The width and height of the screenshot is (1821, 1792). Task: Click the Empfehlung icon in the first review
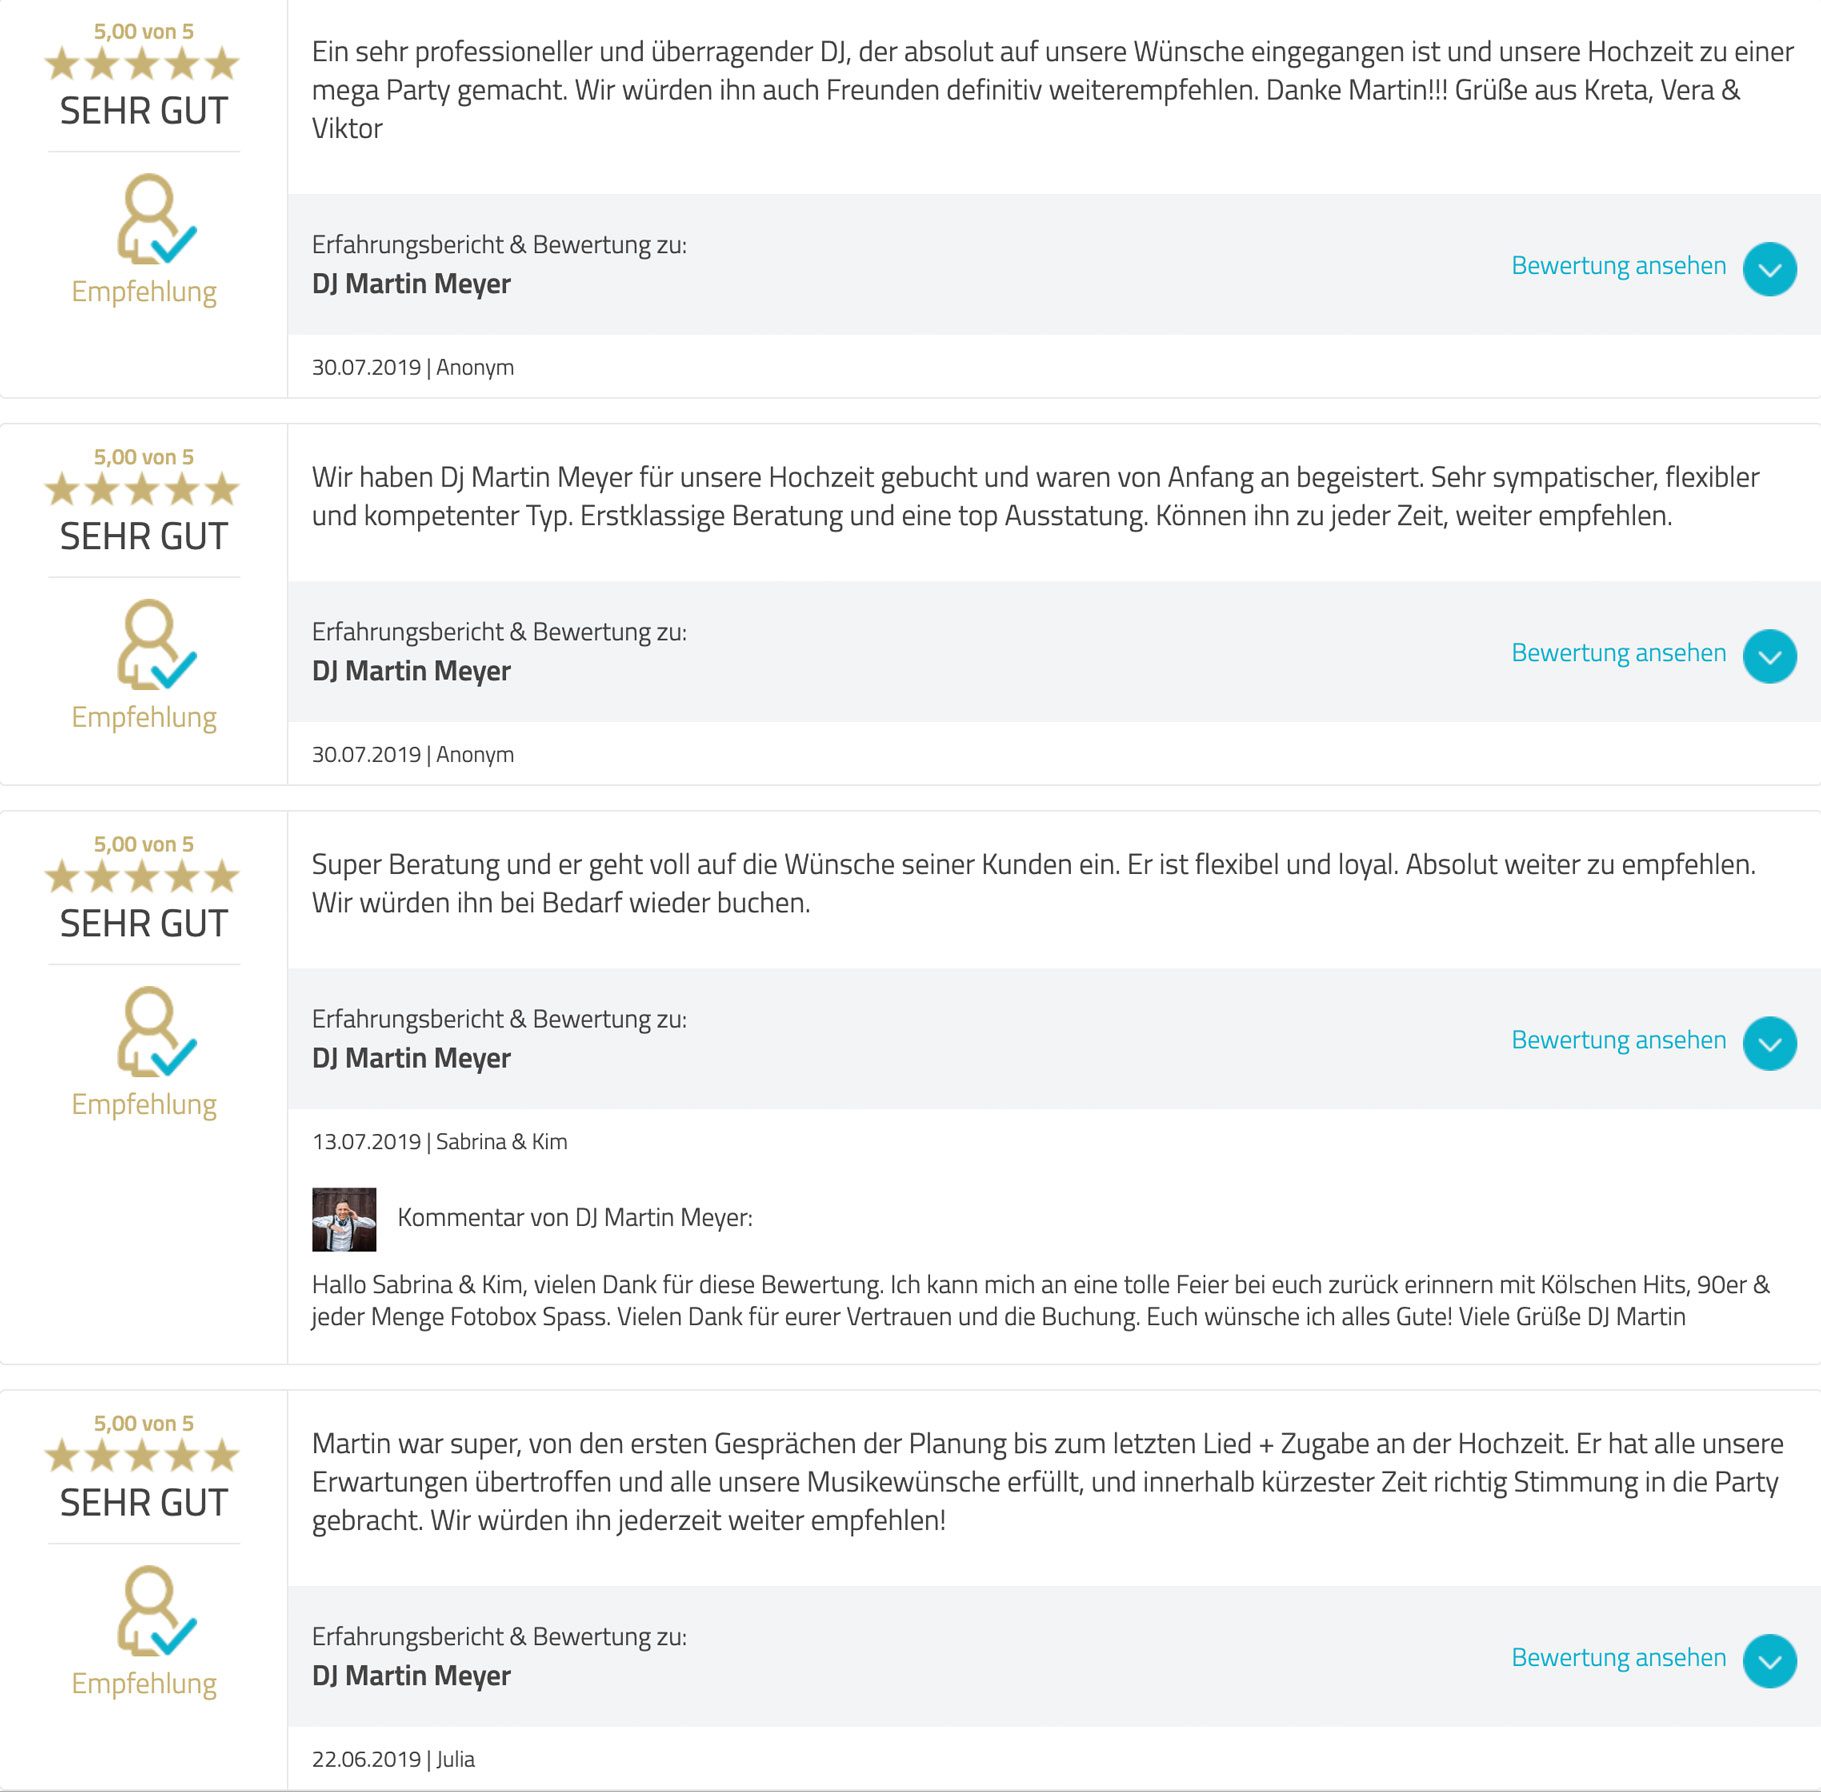coord(157,219)
